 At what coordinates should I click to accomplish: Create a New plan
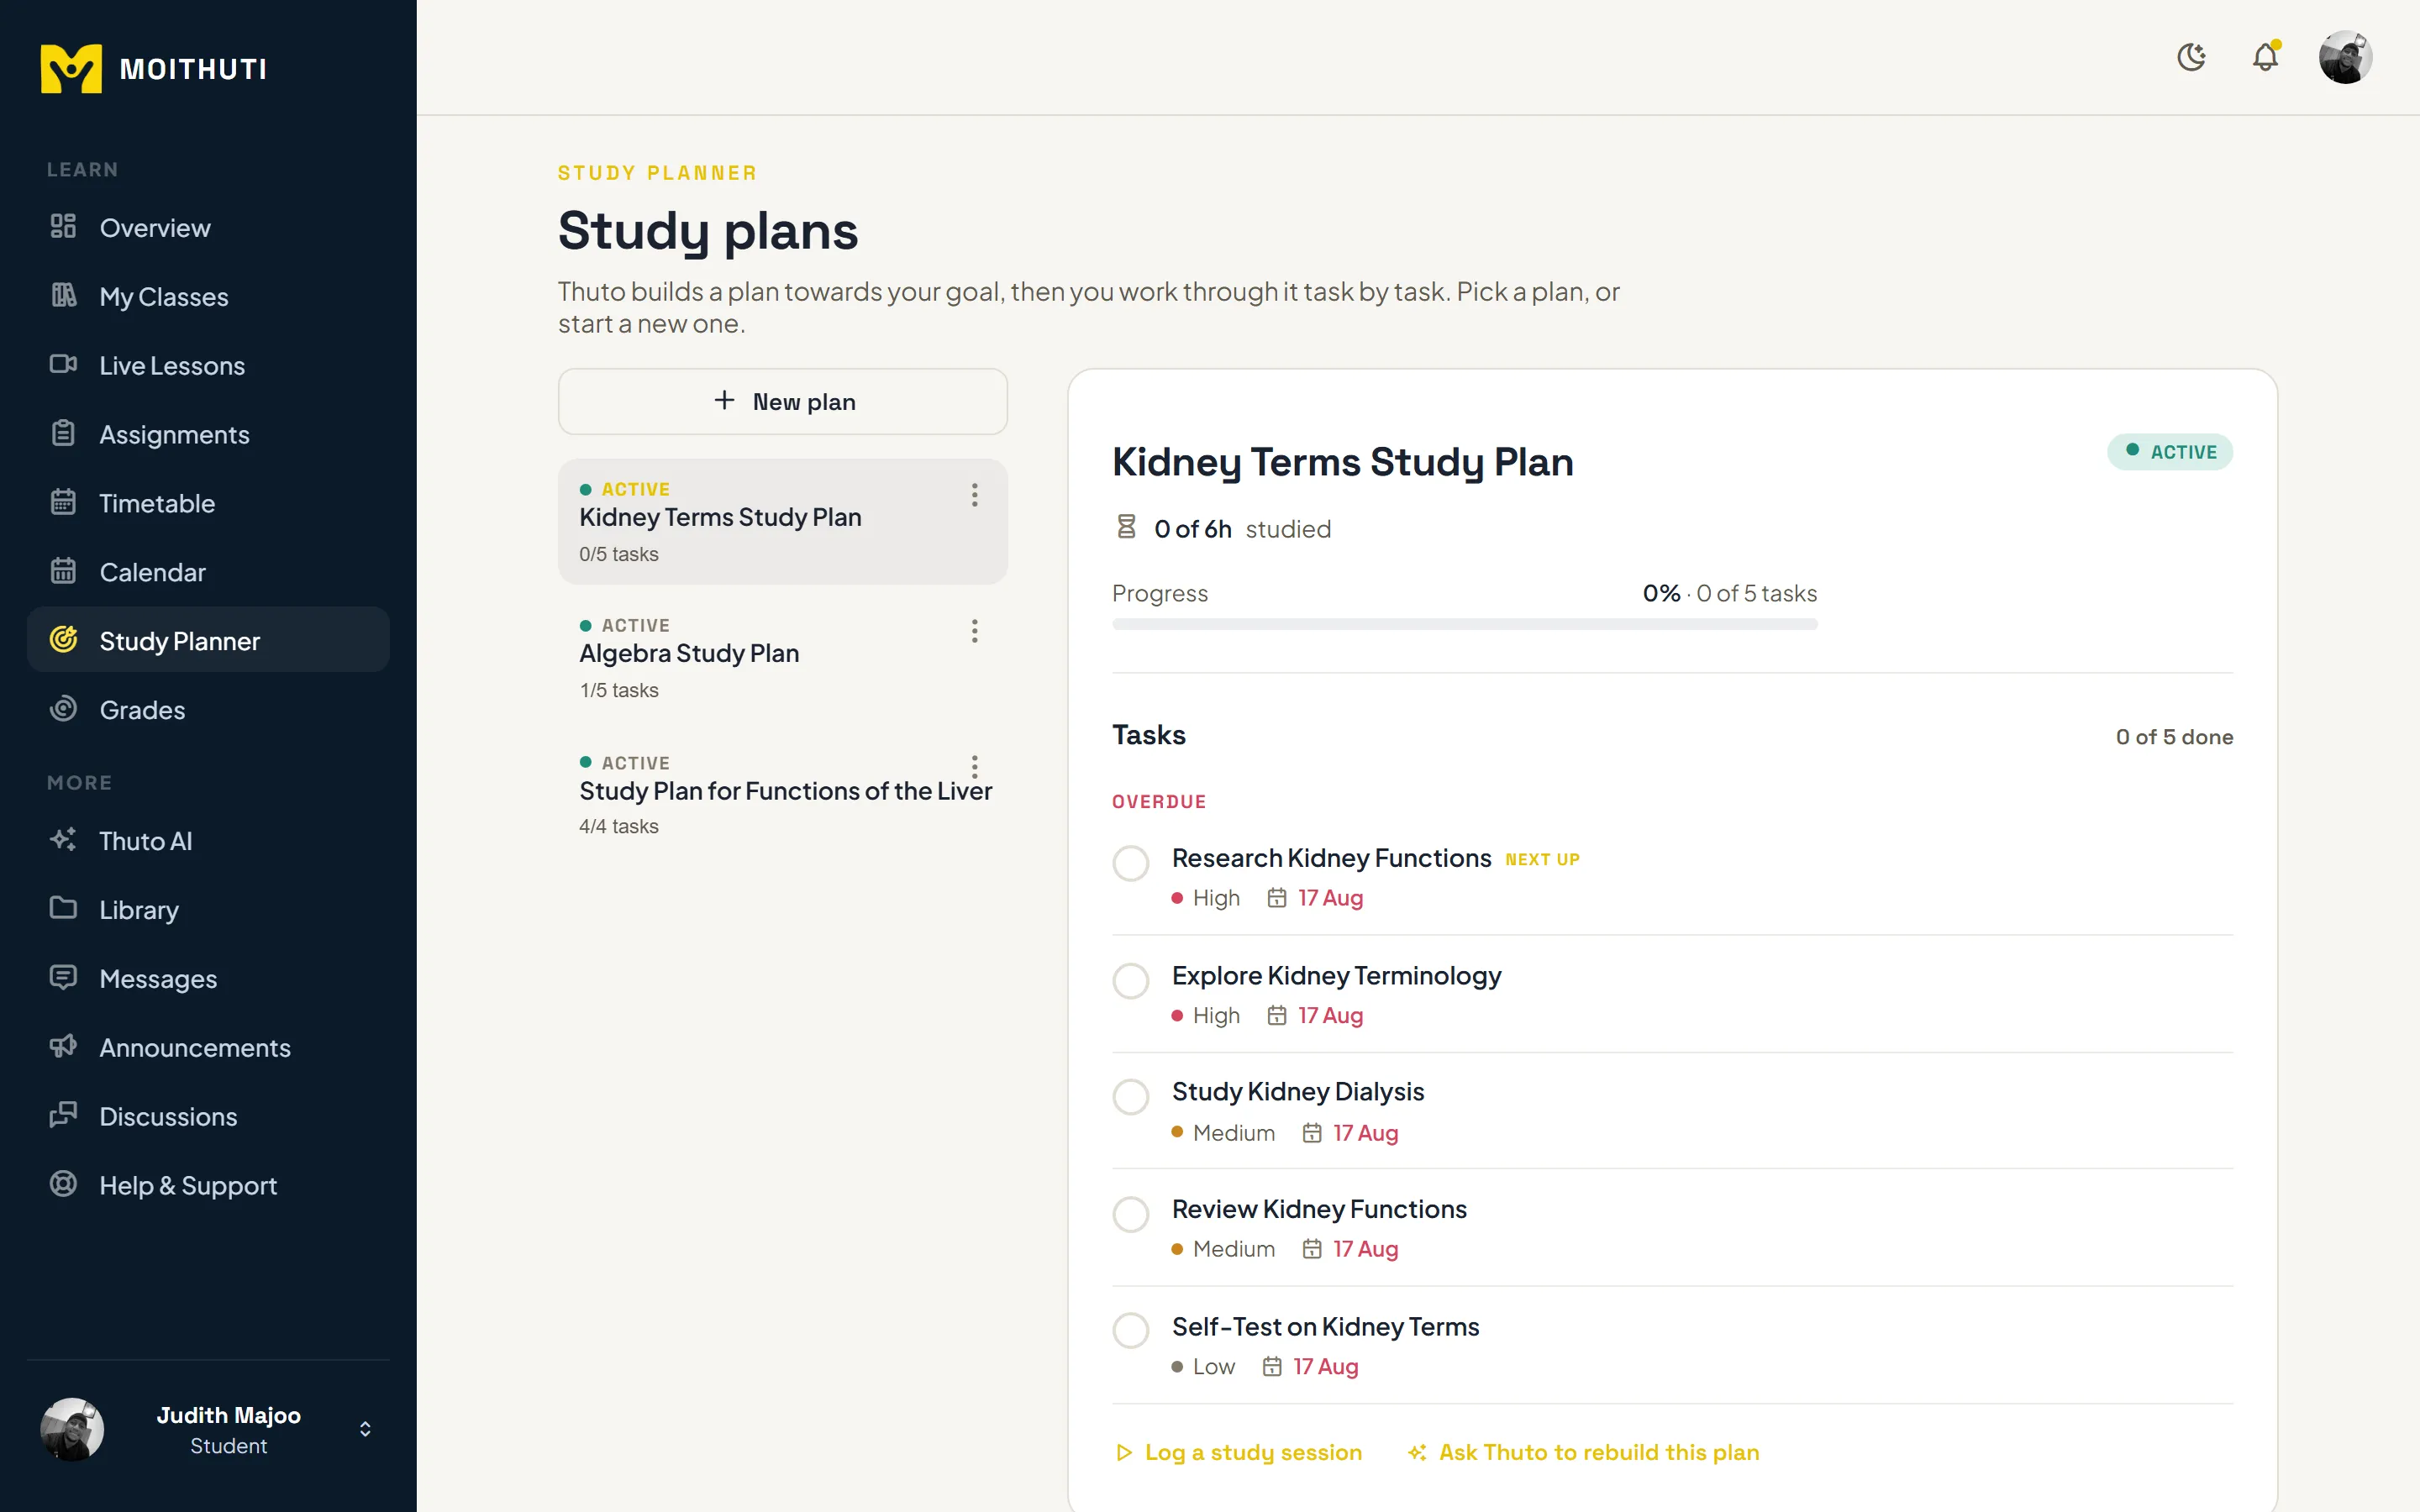(x=782, y=401)
